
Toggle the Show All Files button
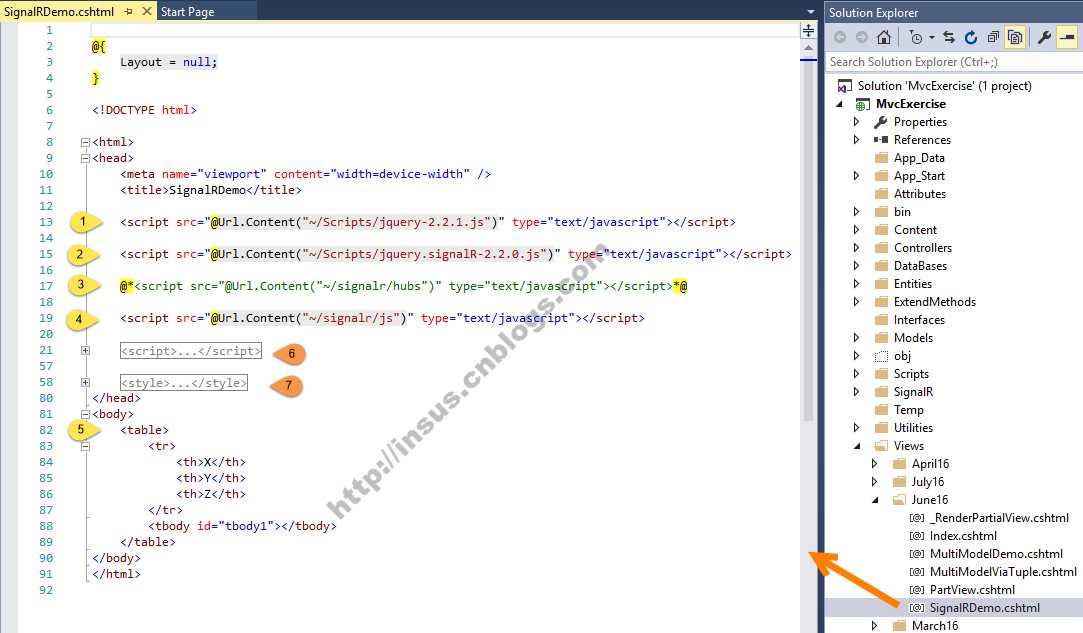click(1015, 37)
